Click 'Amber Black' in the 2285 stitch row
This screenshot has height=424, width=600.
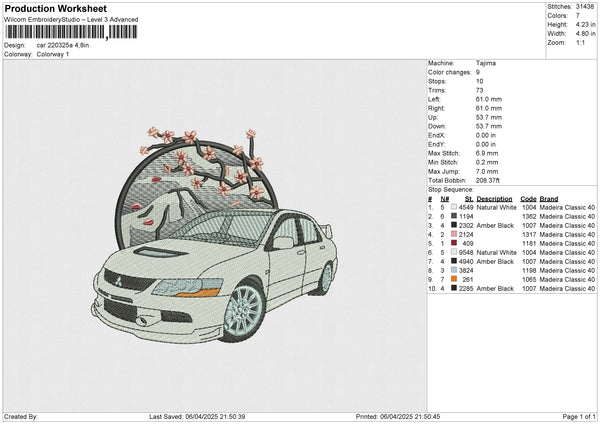(x=495, y=289)
